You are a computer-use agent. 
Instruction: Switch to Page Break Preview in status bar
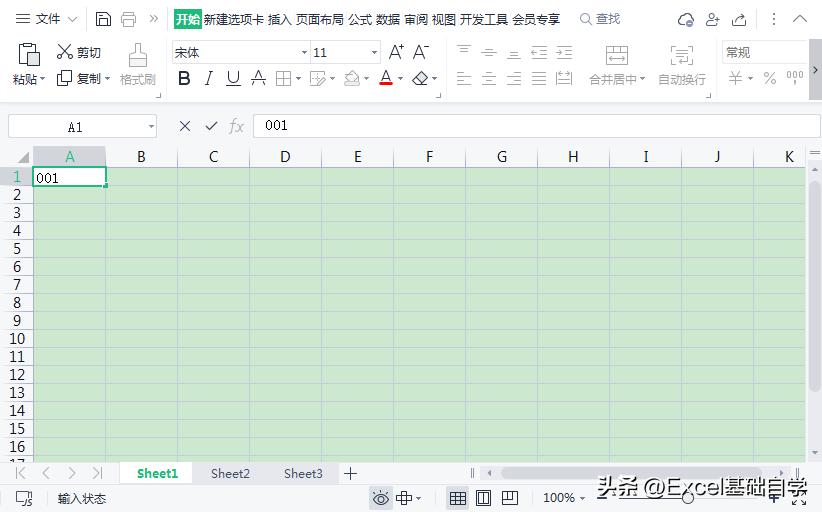click(x=510, y=498)
